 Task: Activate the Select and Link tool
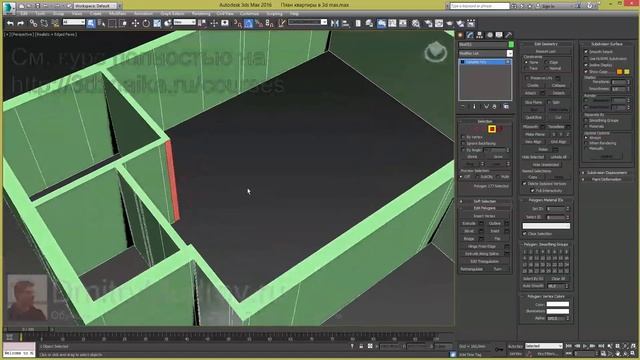(33, 24)
